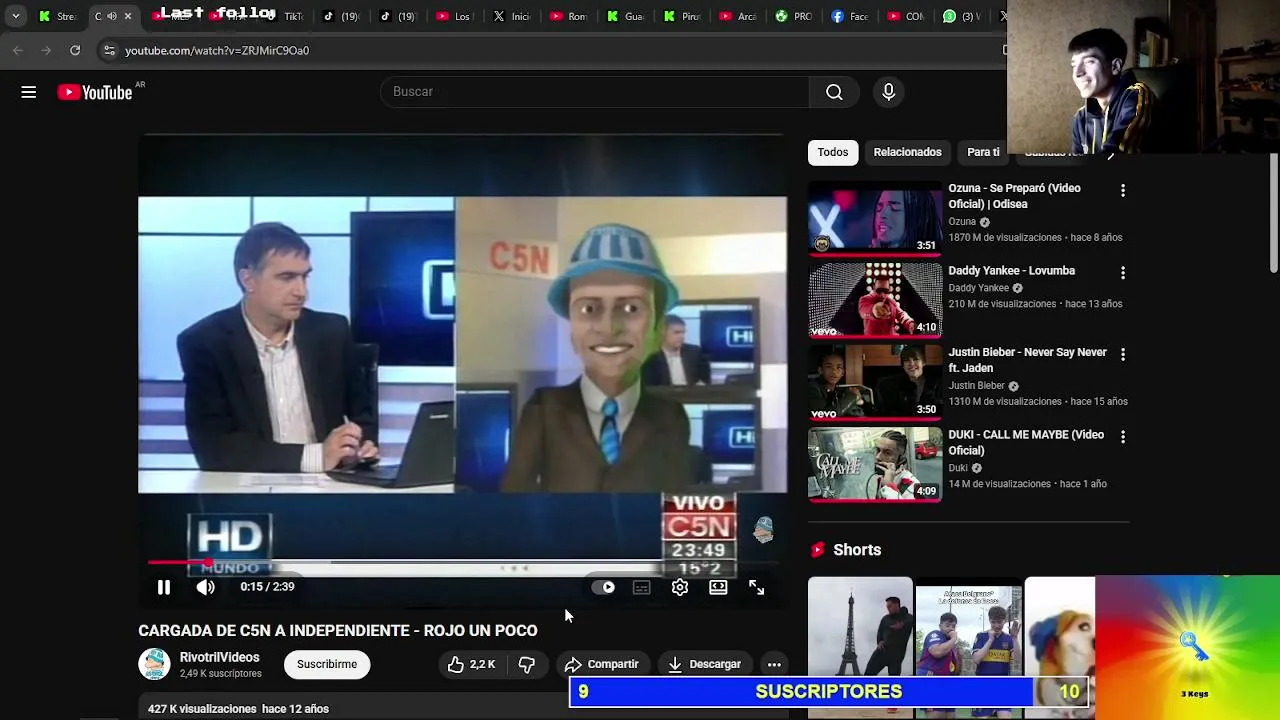The image size is (1280, 720).
Task: Switch to the Kick 'Piru' tab
Action: tap(683, 16)
